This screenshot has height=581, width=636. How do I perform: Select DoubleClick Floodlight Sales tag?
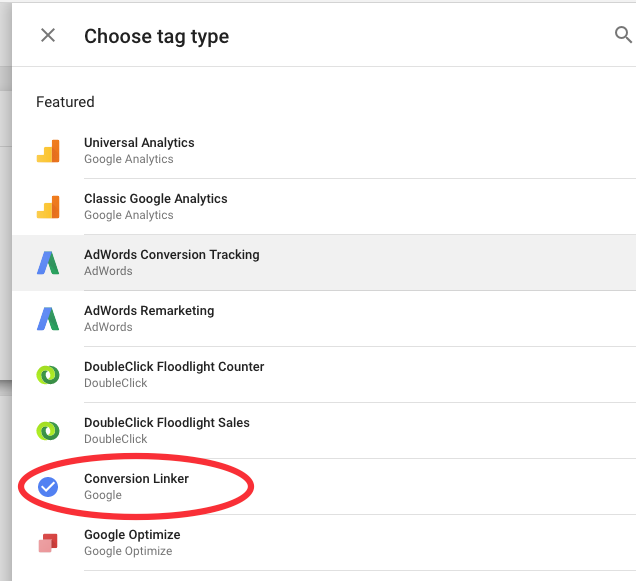[x=324, y=430]
